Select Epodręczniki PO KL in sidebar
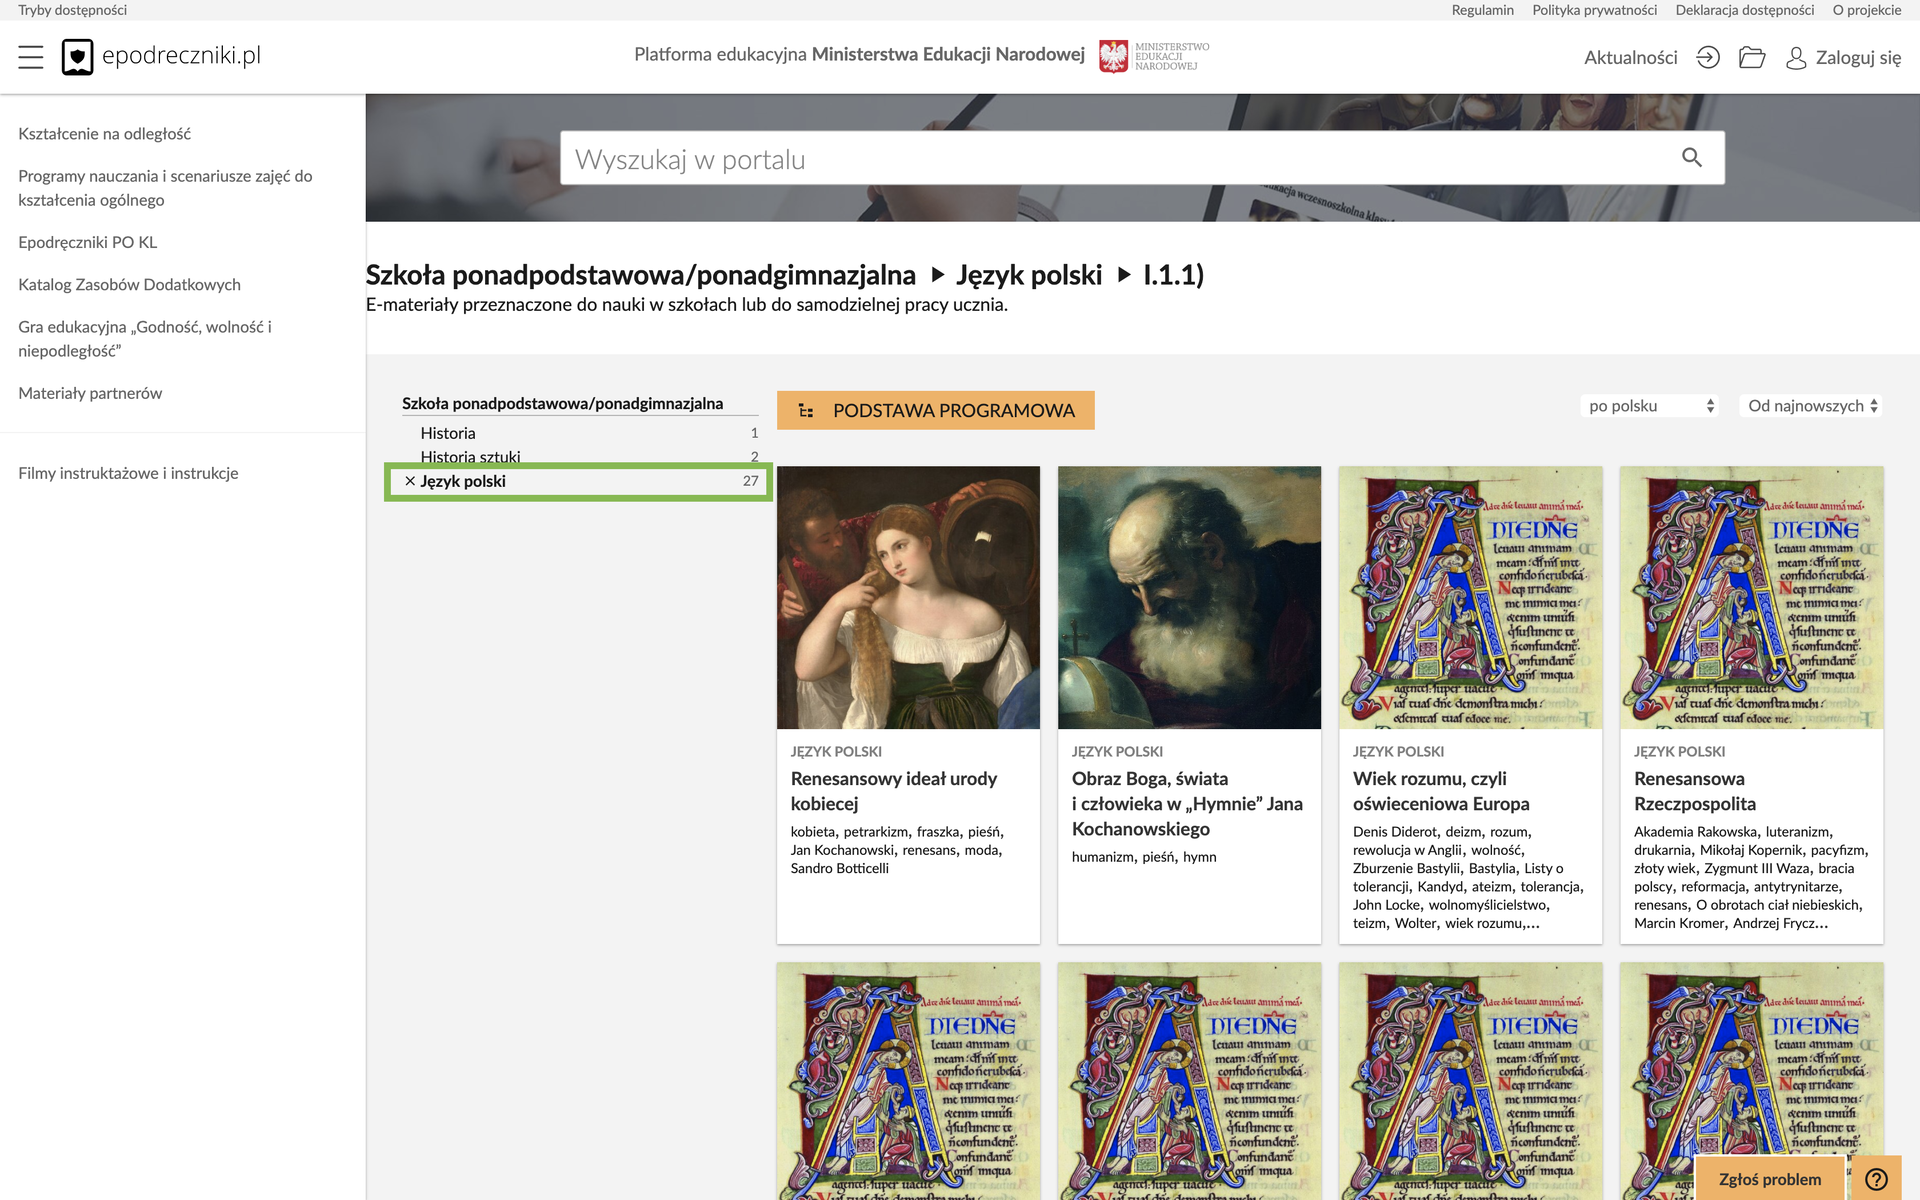 tap(87, 242)
